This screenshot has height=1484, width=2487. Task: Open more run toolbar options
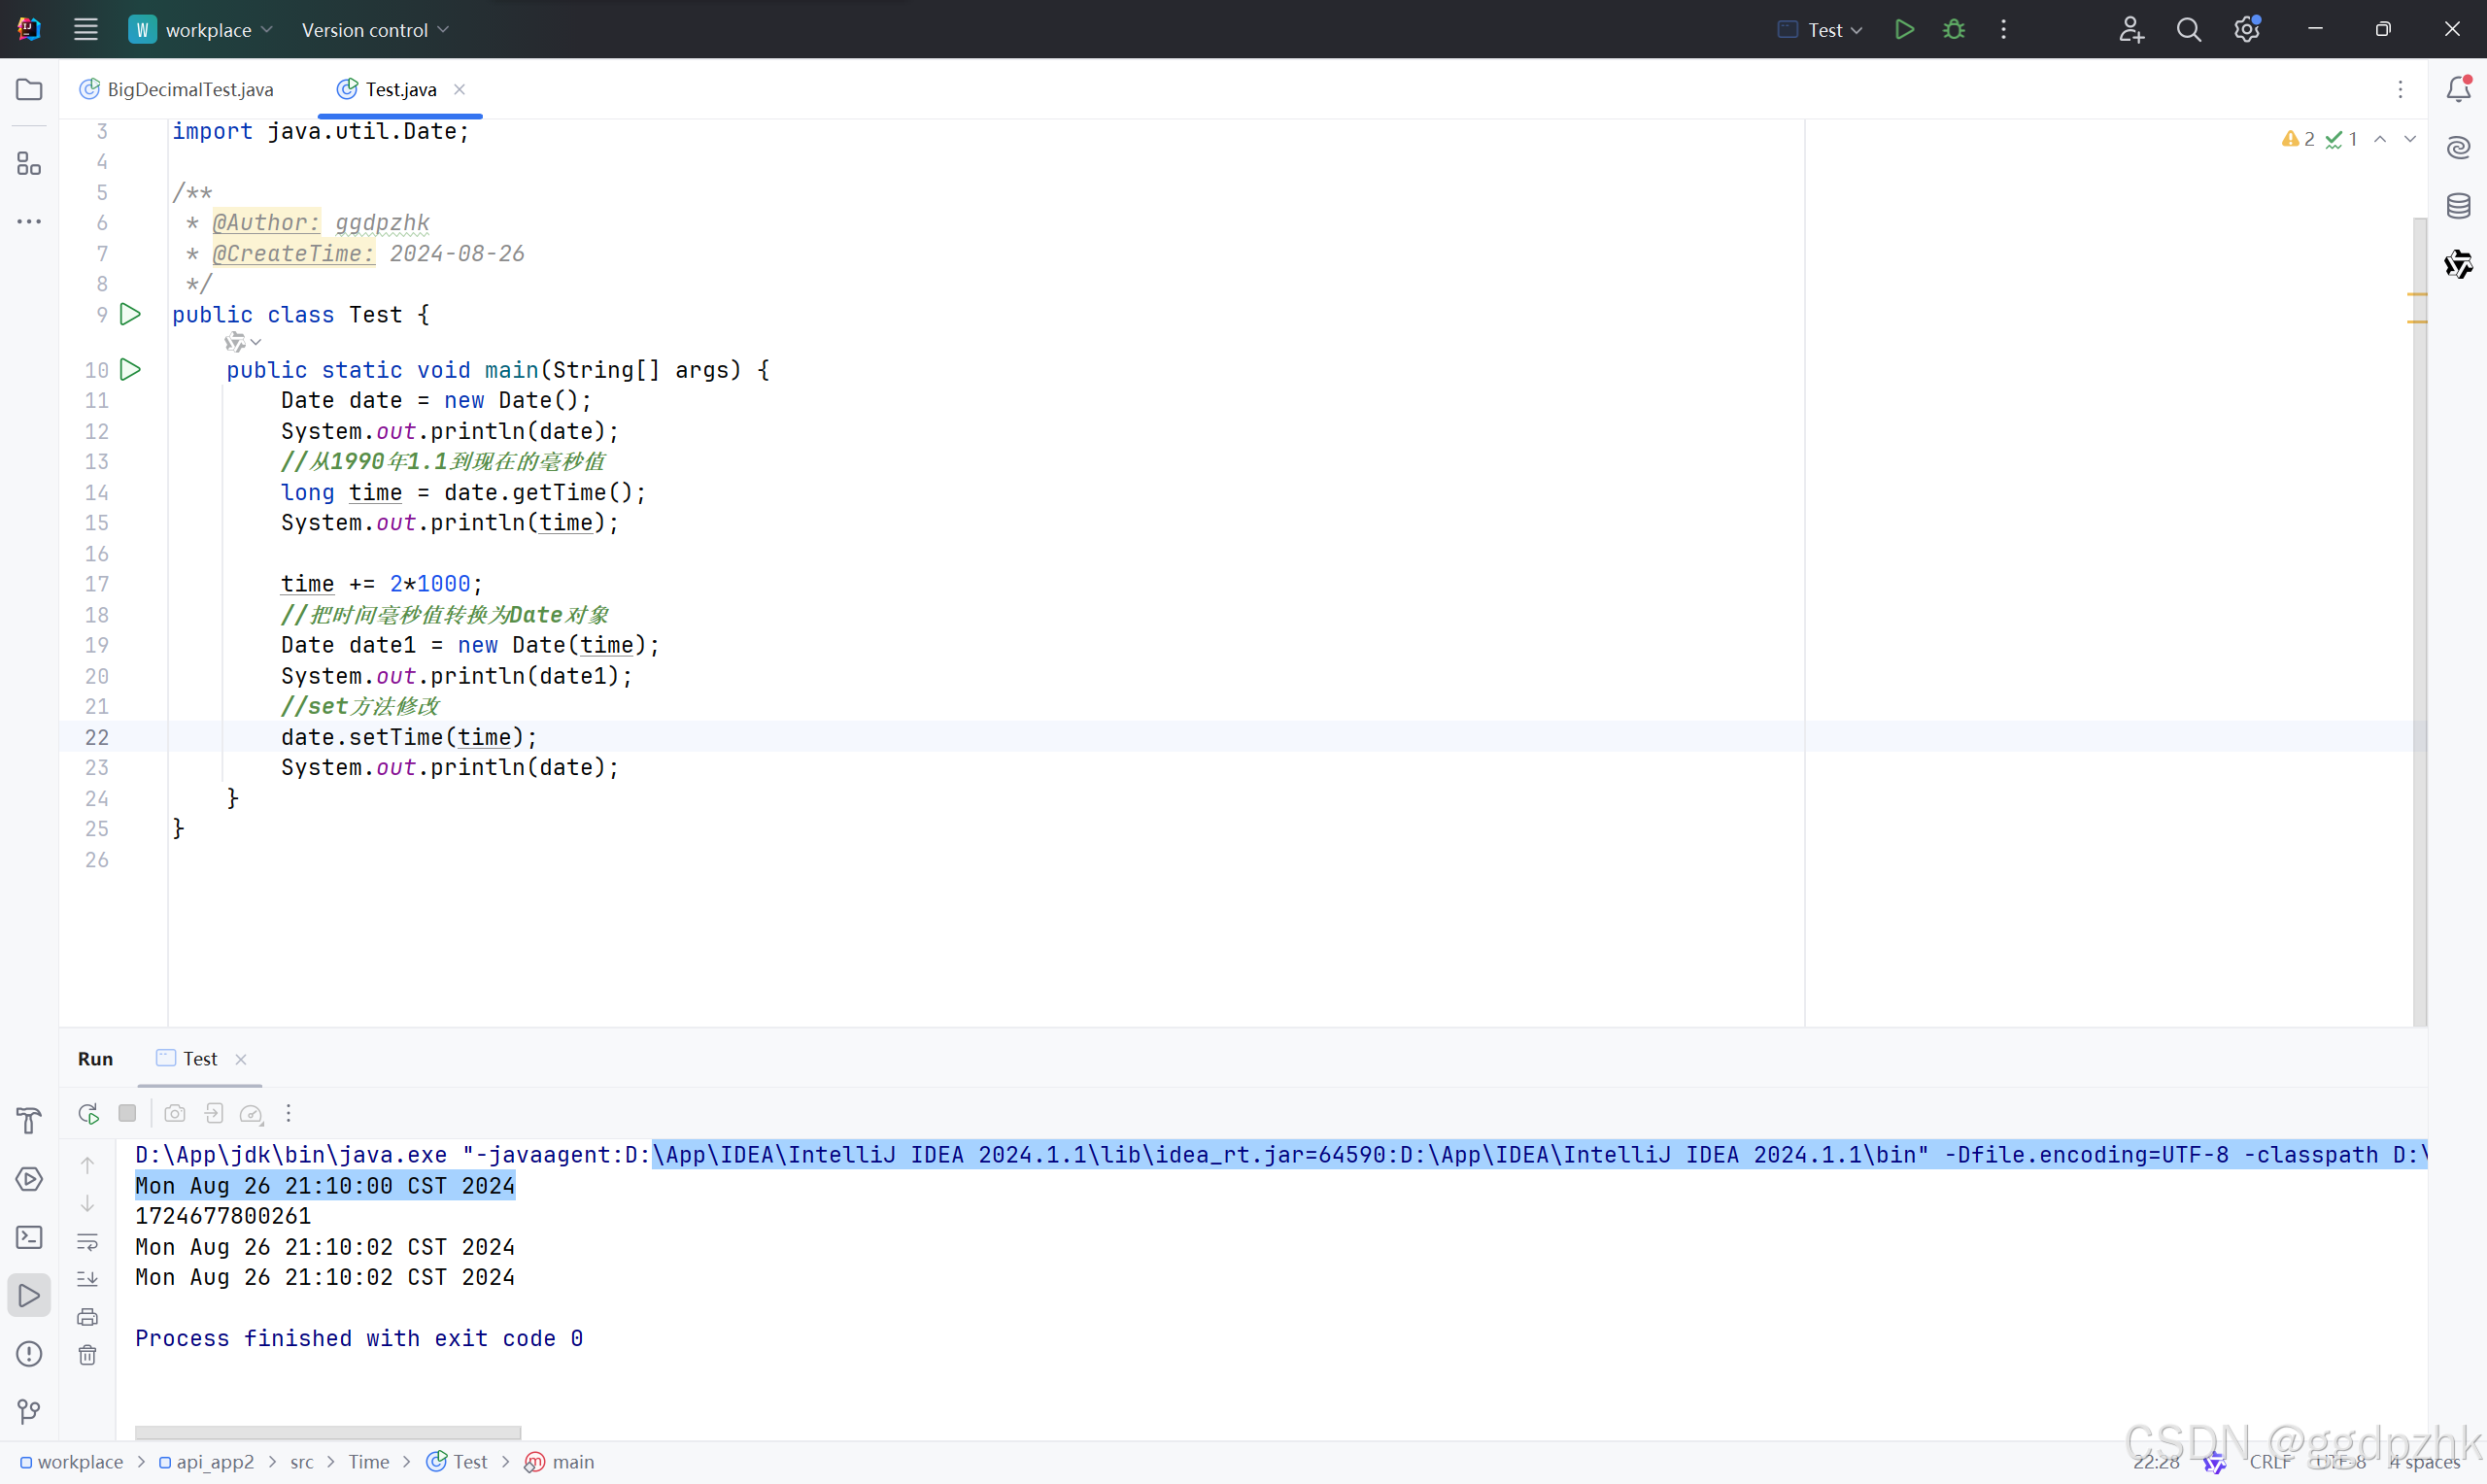[x=289, y=1114]
